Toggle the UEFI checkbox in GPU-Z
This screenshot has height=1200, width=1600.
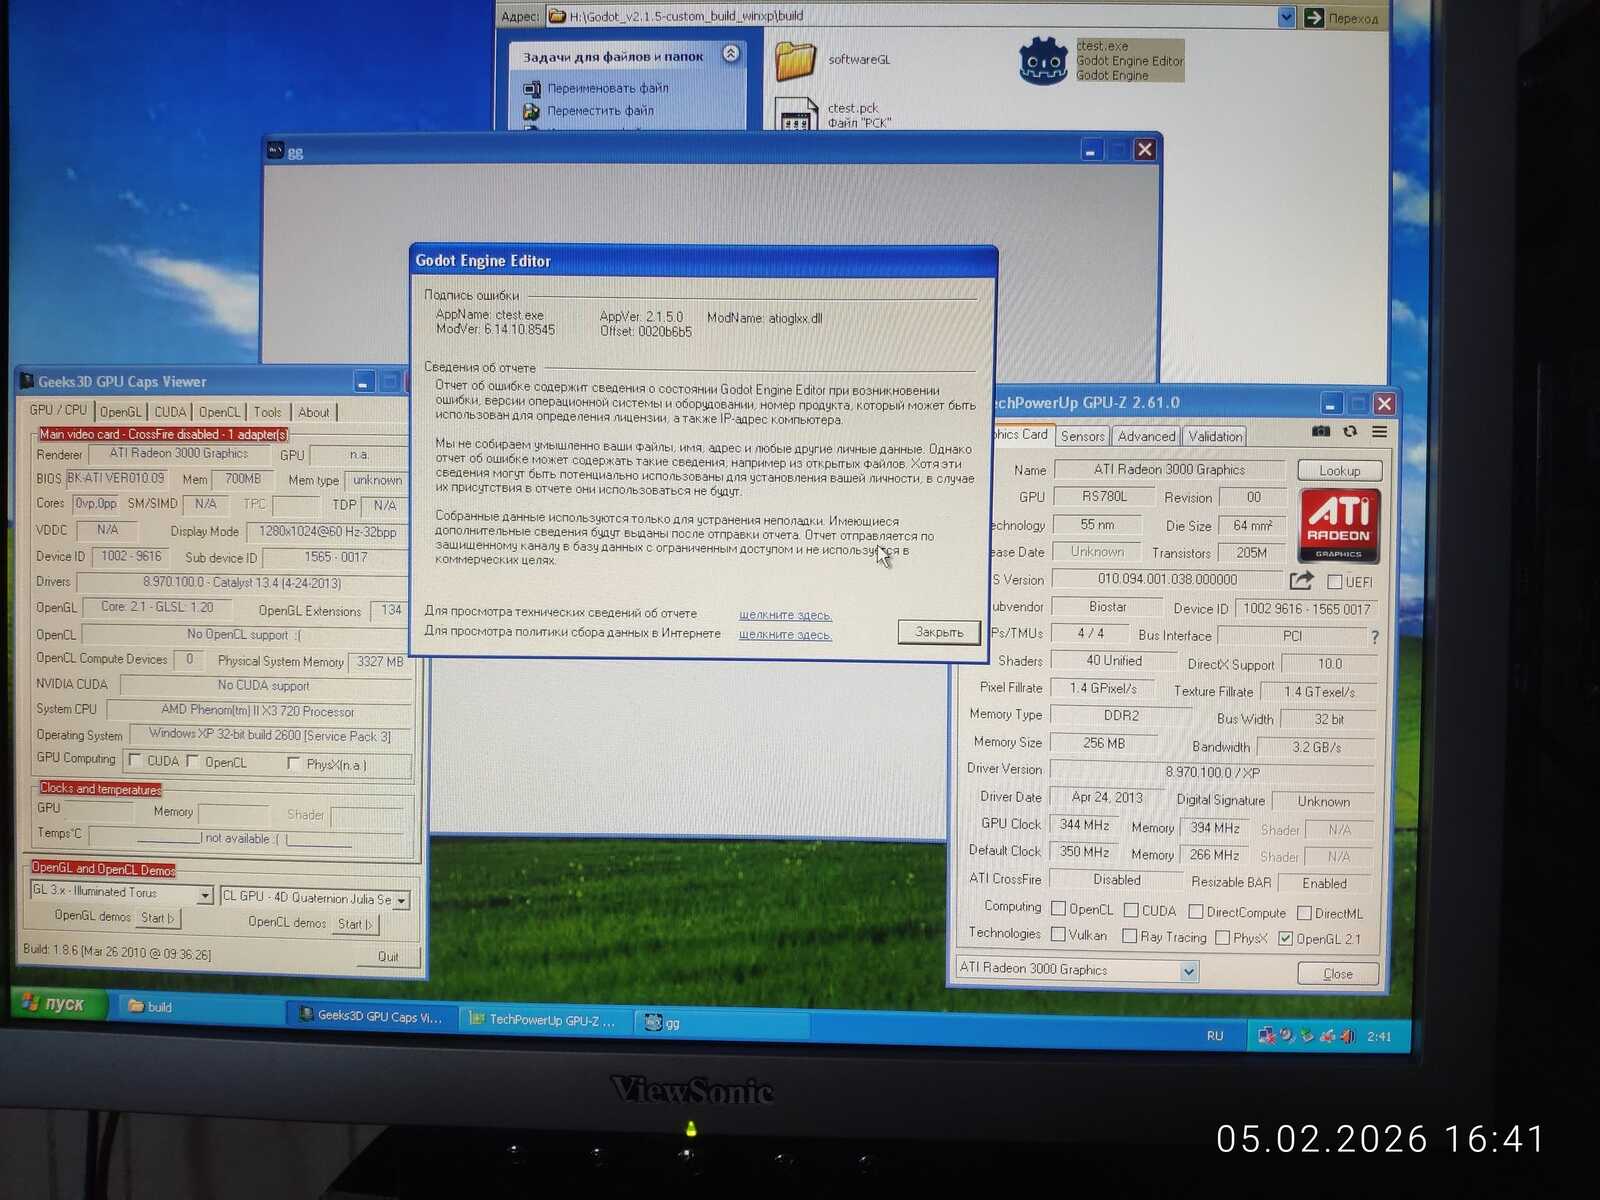click(x=1334, y=582)
